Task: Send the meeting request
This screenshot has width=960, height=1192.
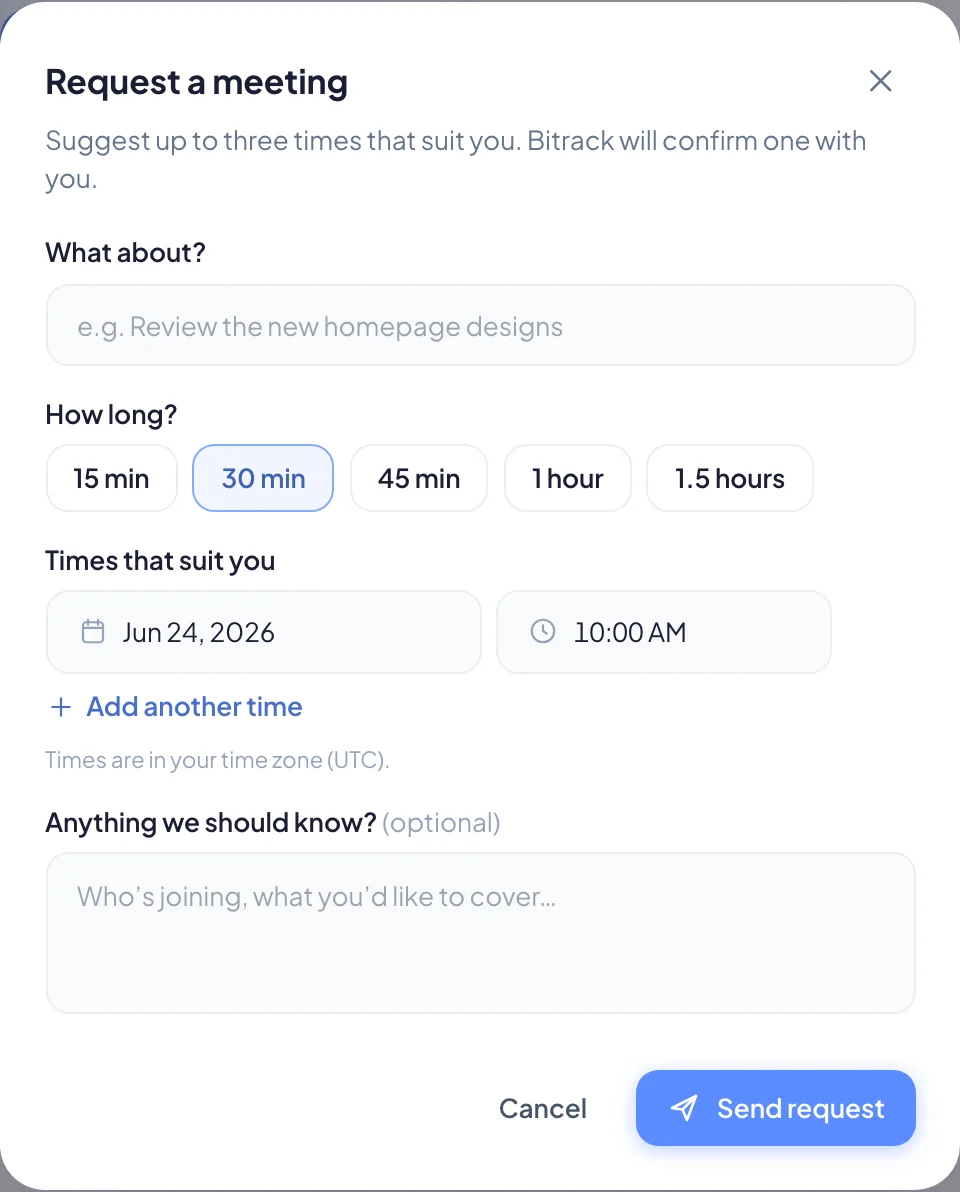Action: (x=776, y=1108)
